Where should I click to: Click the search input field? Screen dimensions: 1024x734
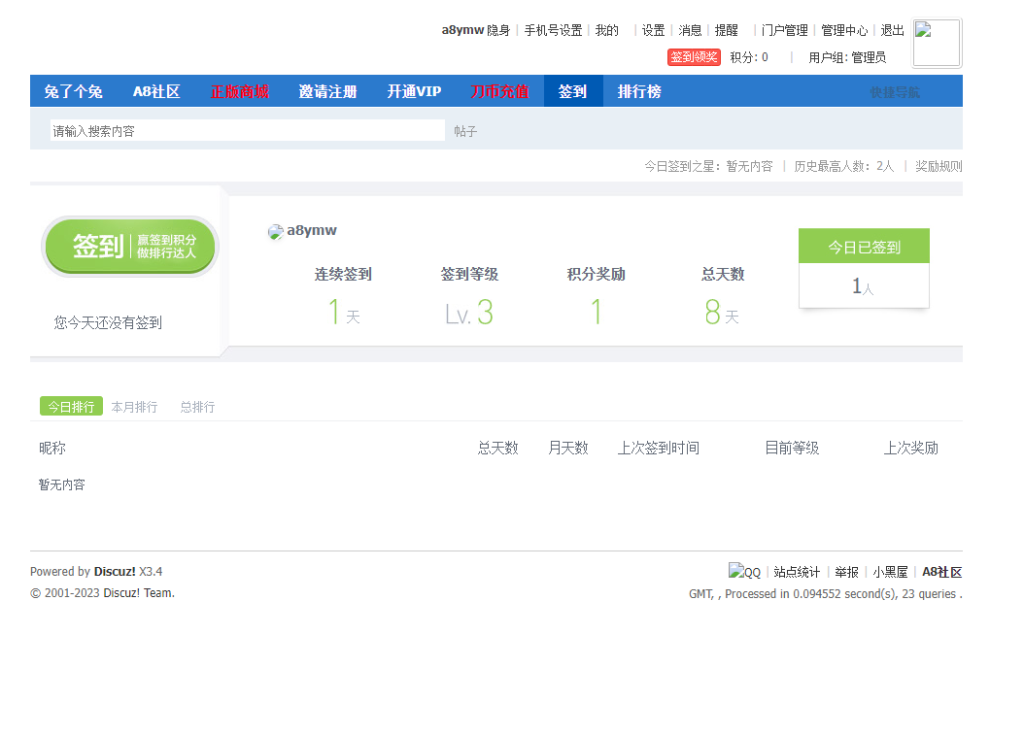pos(248,131)
